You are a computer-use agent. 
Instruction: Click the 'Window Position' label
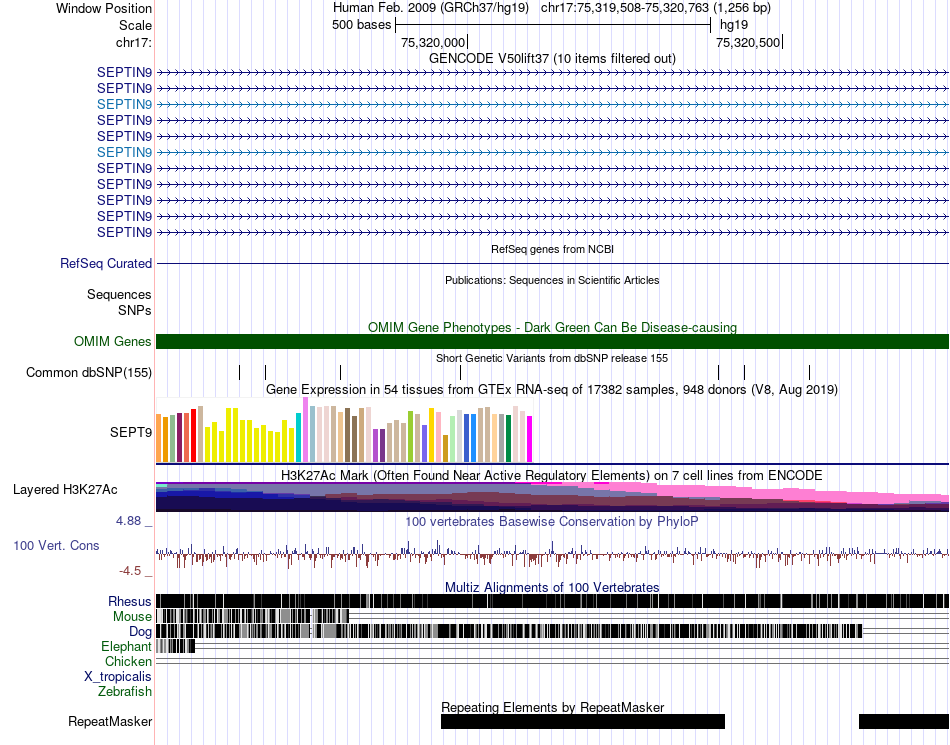tap(104, 8)
